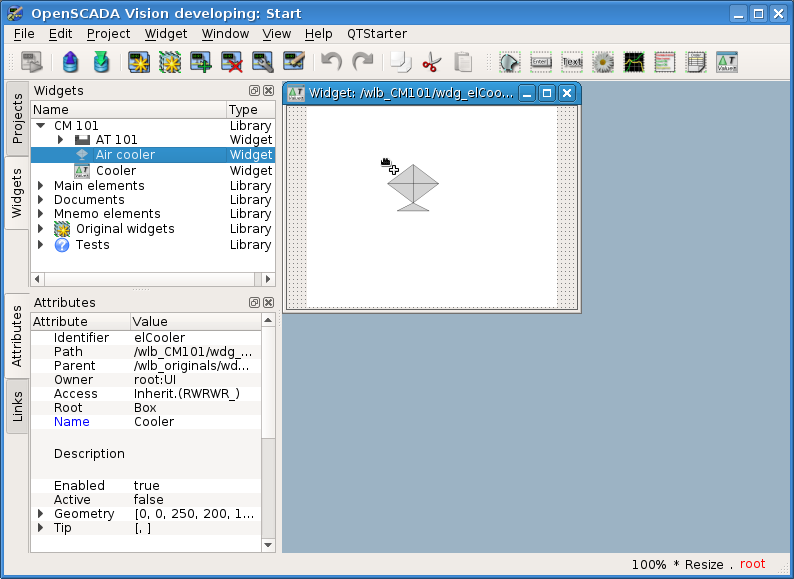Expand the Main elements library

(41, 186)
